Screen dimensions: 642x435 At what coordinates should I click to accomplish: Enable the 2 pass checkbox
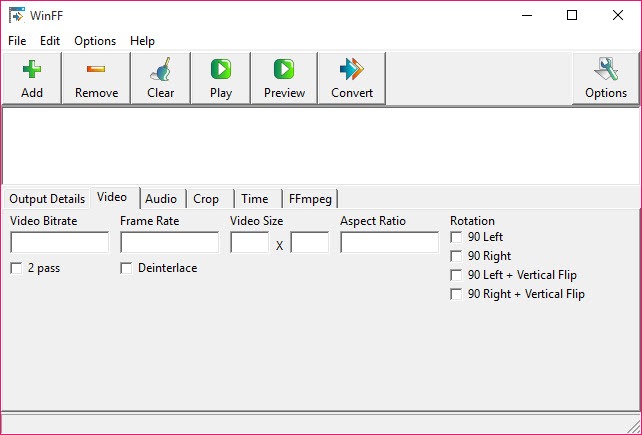(x=16, y=268)
